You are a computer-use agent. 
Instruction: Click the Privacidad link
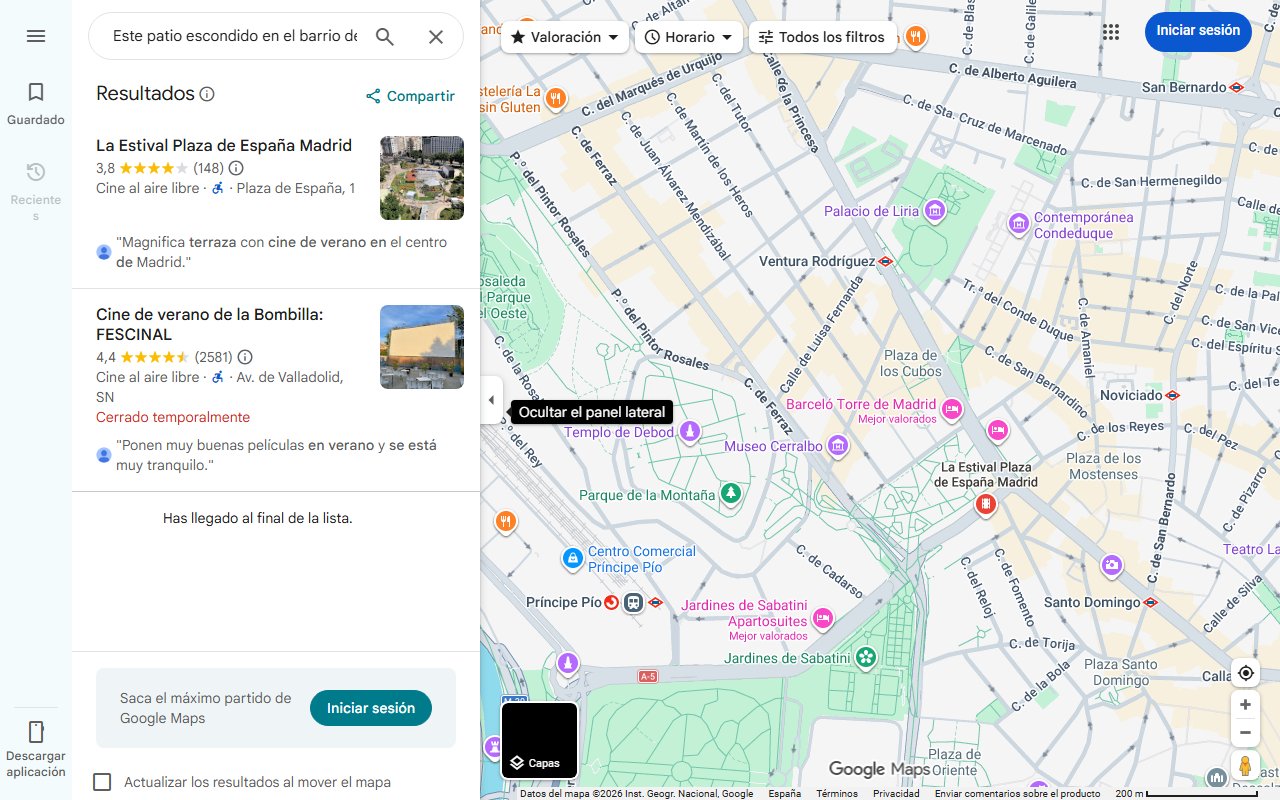(x=895, y=792)
